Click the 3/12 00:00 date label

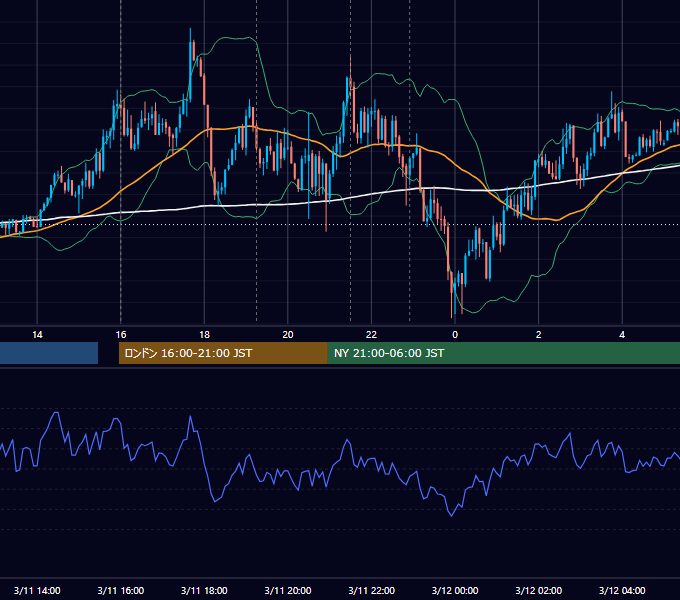455,590
